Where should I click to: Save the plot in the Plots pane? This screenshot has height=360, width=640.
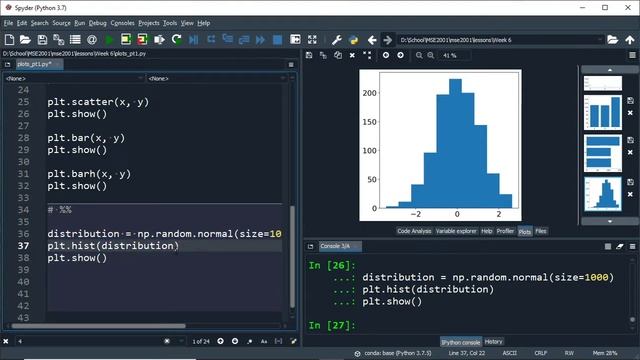pyautogui.click(x=309, y=55)
